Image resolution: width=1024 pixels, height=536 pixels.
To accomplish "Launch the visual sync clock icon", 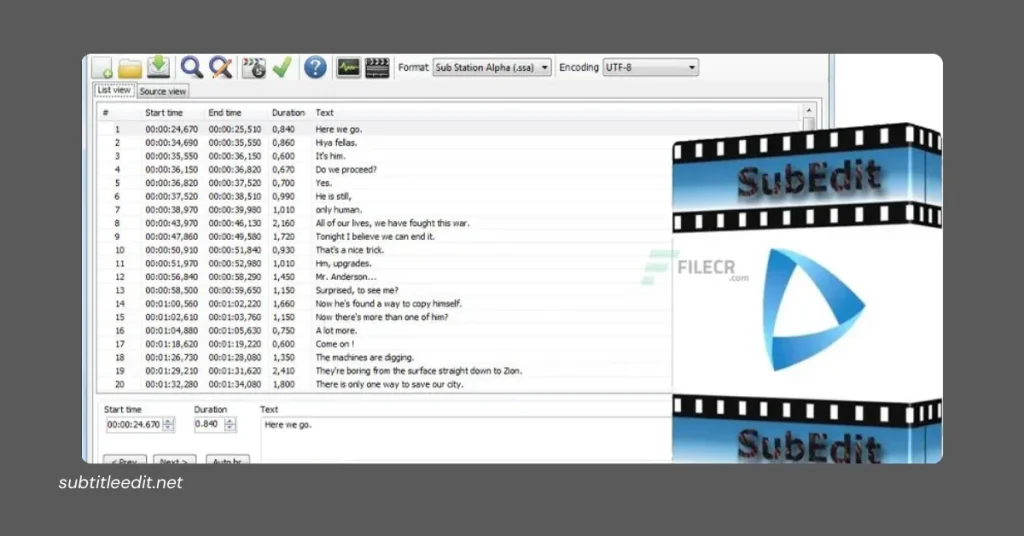I will coord(254,67).
